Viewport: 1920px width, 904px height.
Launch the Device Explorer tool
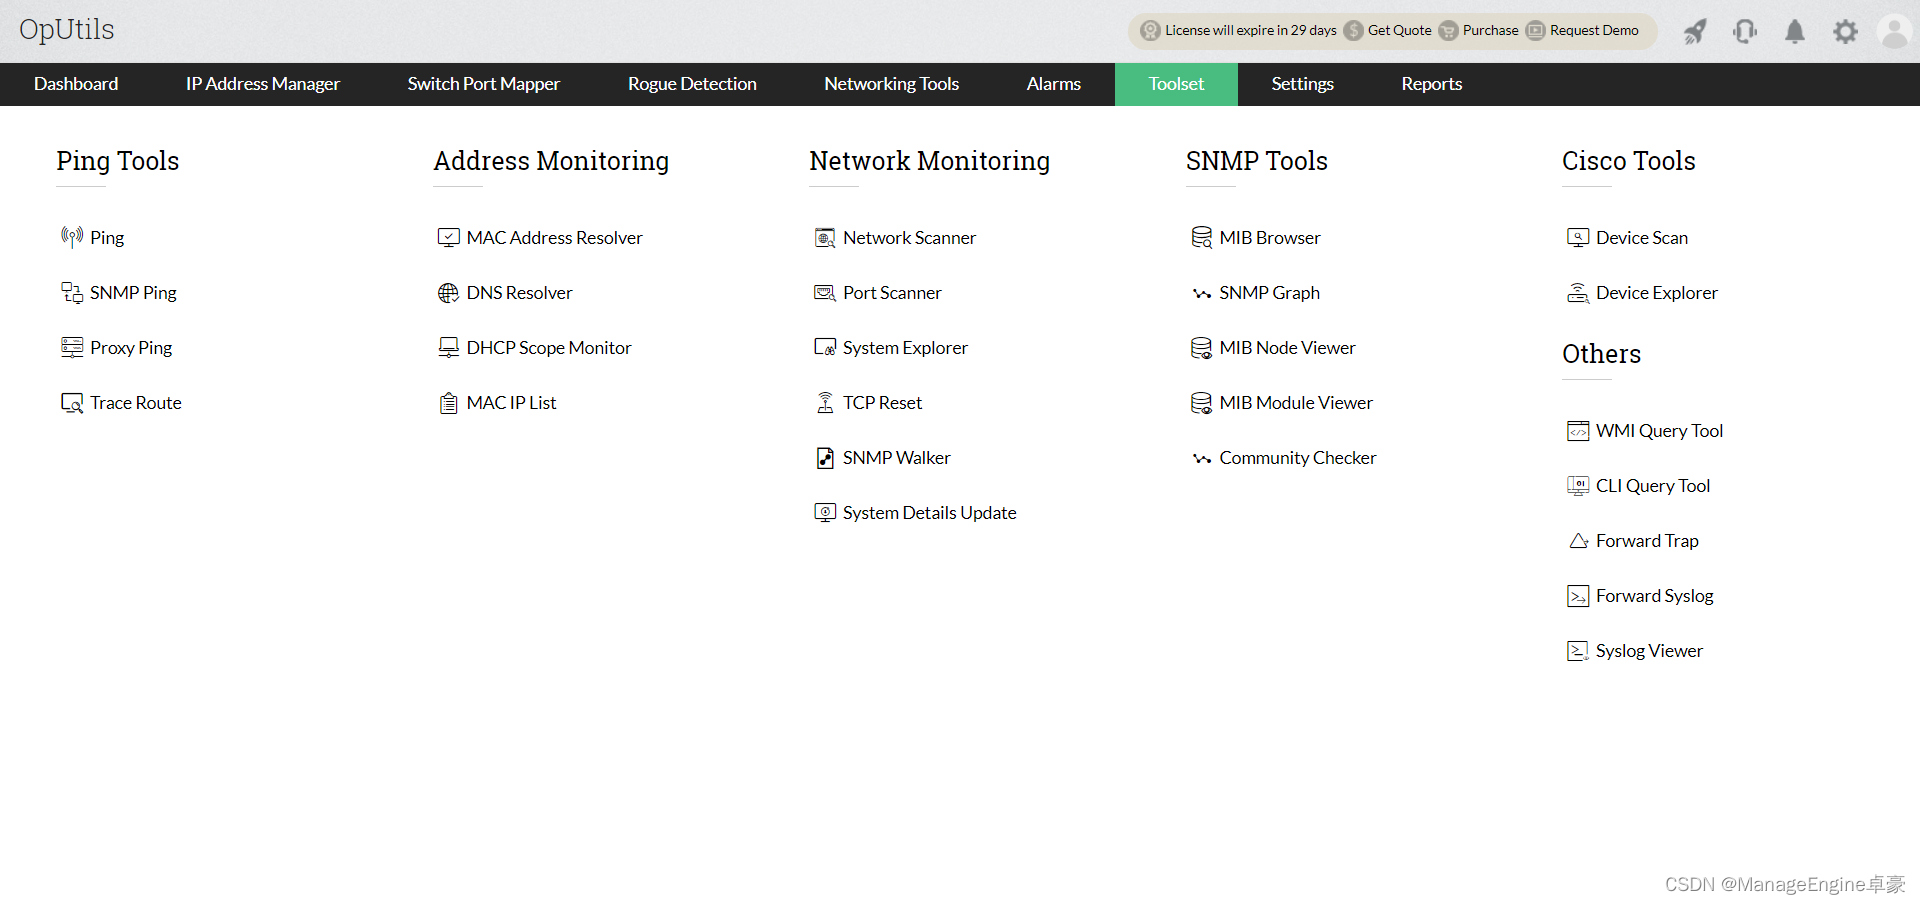(x=1657, y=292)
